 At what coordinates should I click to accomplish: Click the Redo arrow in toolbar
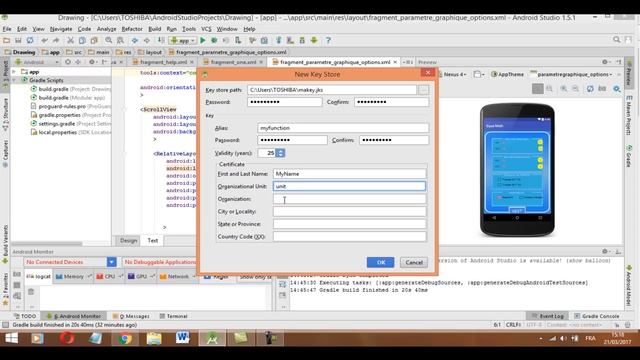coord(56,40)
